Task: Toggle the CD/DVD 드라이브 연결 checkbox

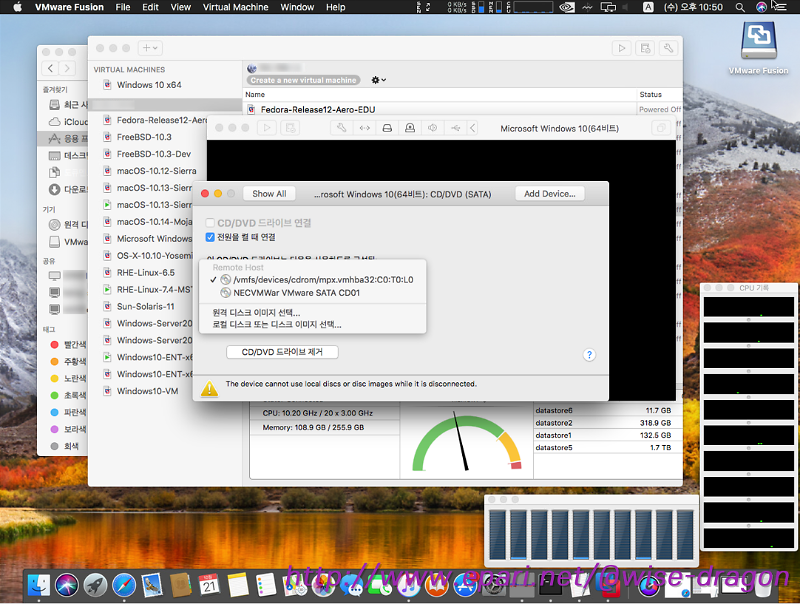Action: click(210, 223)
